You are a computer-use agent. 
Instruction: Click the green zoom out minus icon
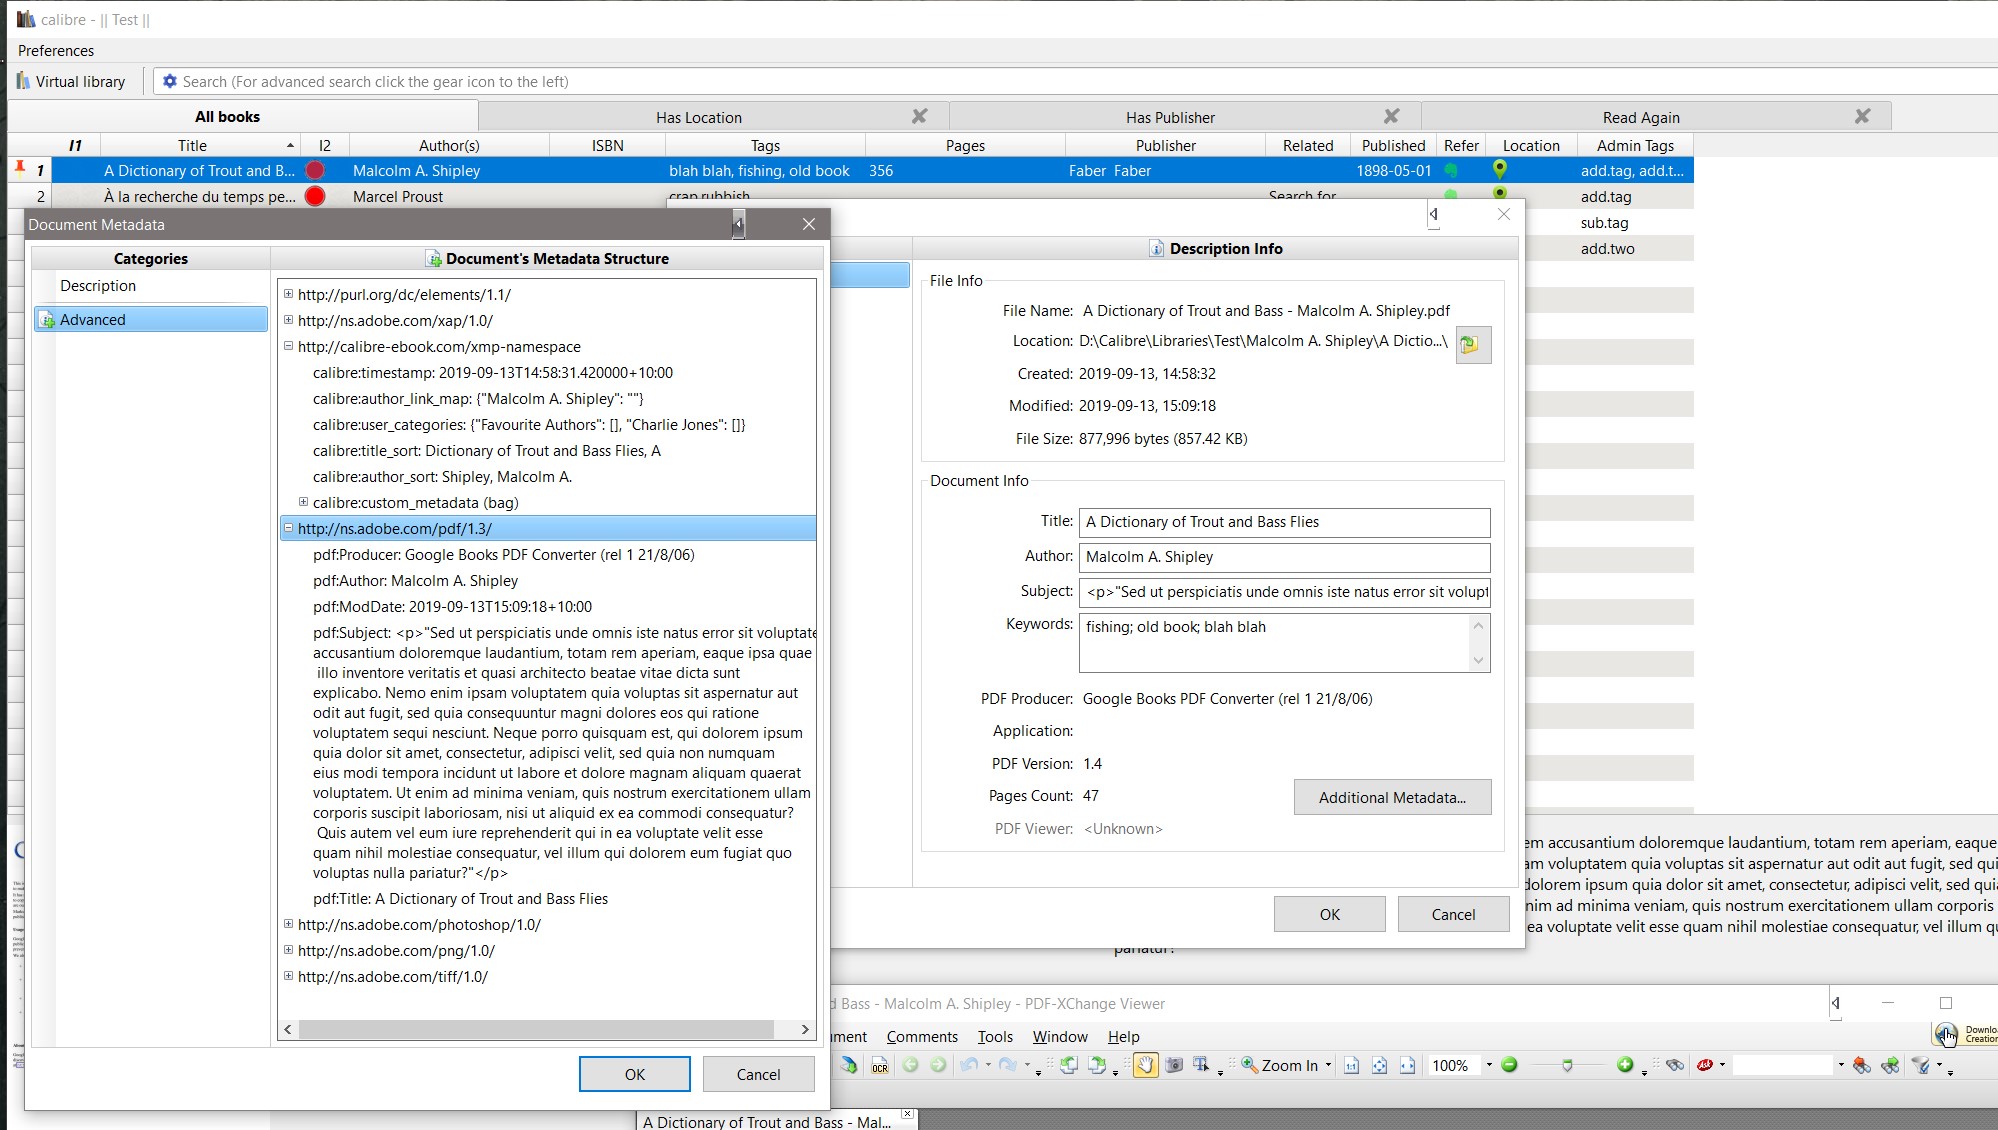pyautogui.click(x=1510, y=1065)
